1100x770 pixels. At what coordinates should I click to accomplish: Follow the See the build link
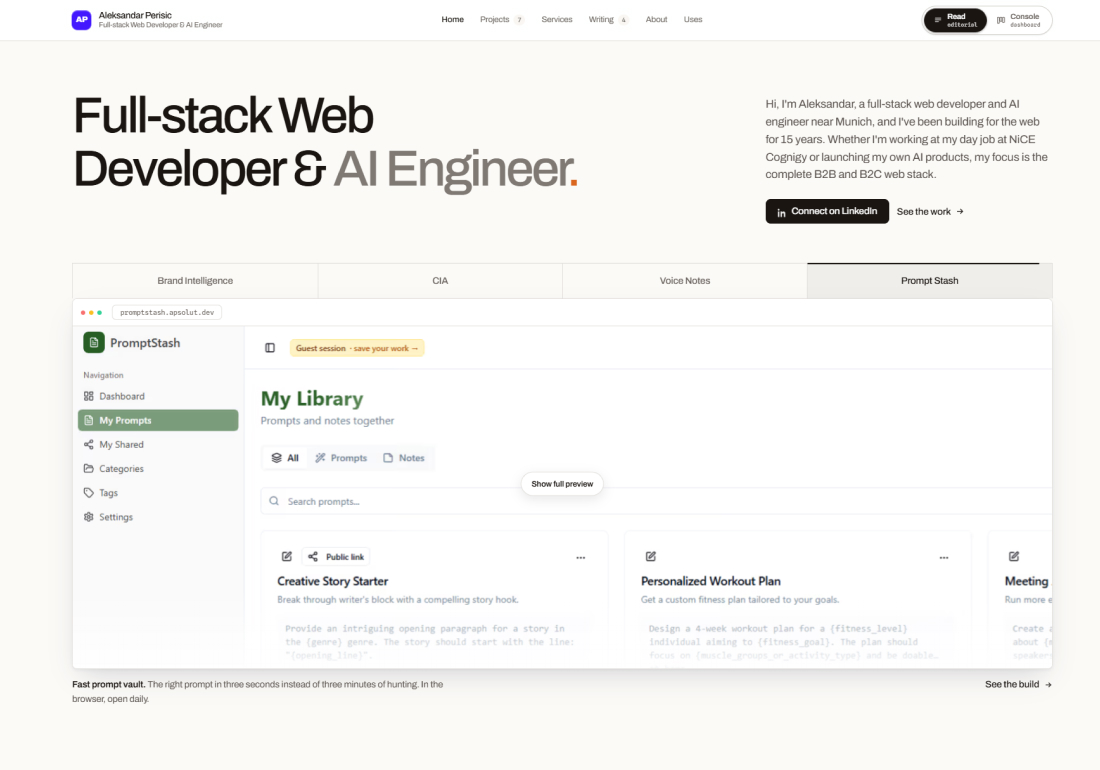(1018, 684)
